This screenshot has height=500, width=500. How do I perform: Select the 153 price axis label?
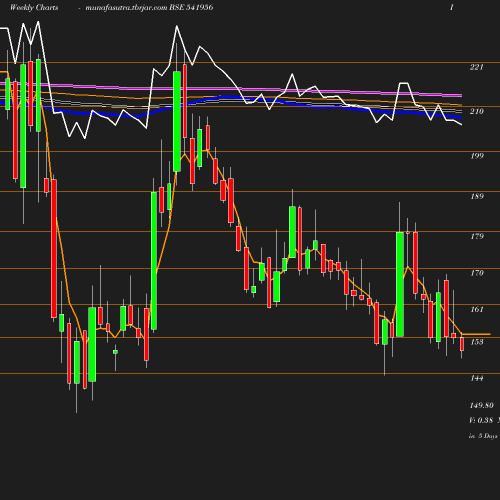click(477, 342)
